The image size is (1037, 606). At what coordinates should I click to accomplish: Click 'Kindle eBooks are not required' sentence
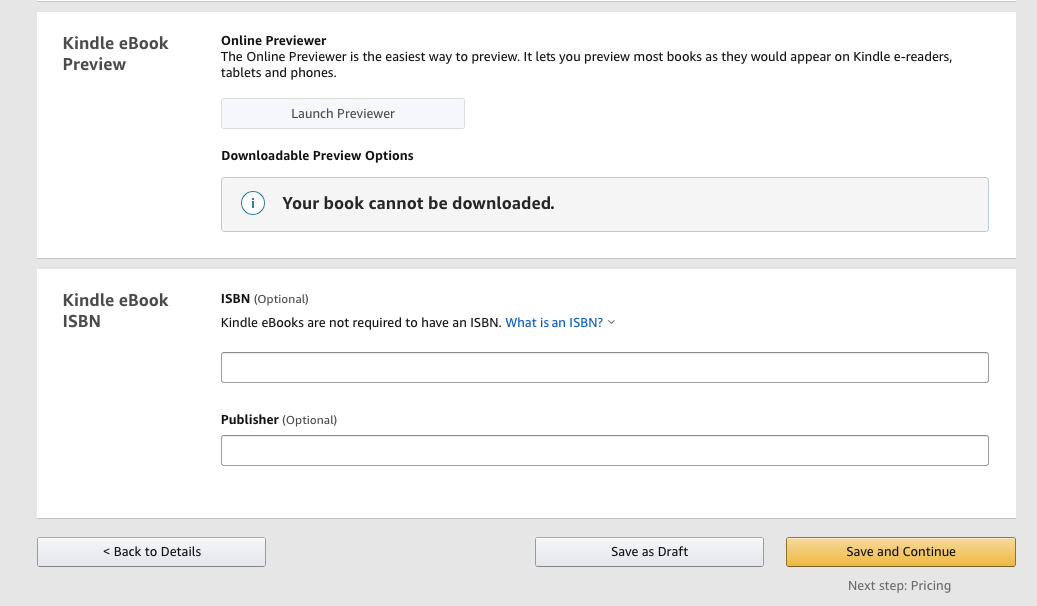360,323
